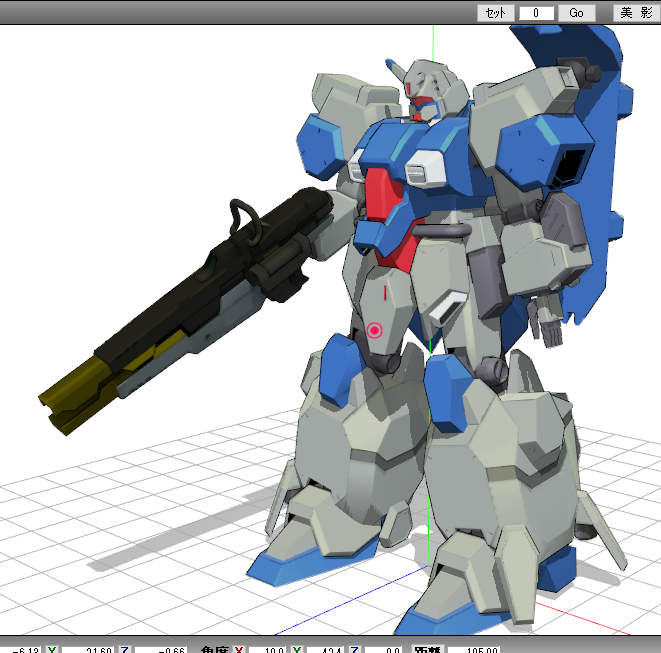Click the camera Z position field showing -0.66
The width and height of the screenshot is (661, 653).
161,650
